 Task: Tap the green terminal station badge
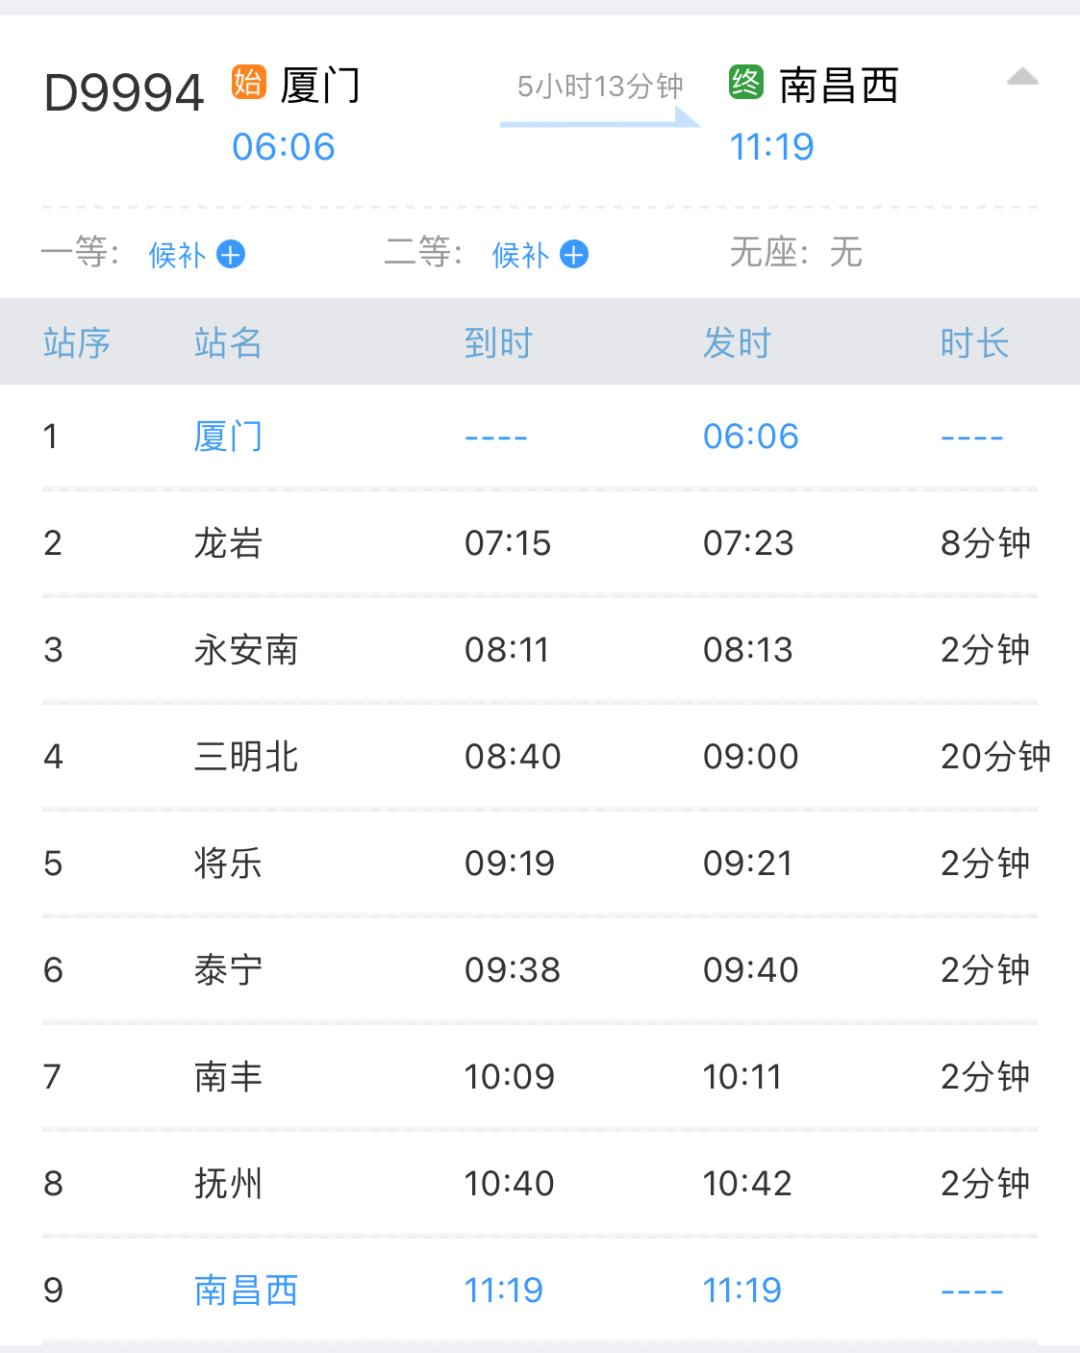tap(746, 81)
